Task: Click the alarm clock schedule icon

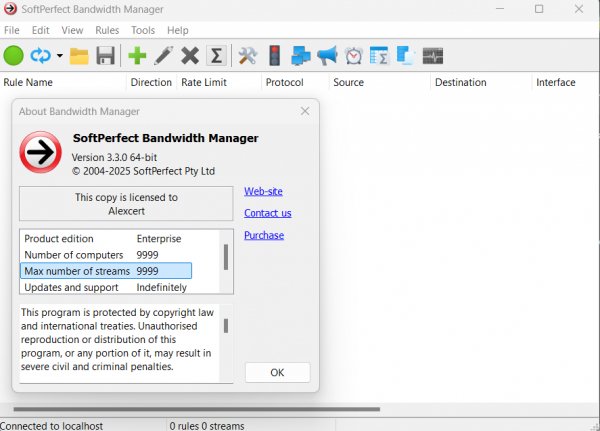Action: pos(354,56)
